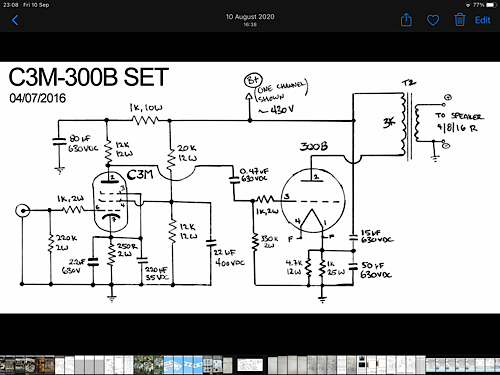Tap the '50µF 630VDC' capacitor label
Image resolution: width=500 pixels, height=375 pixels.
(376, 270)
